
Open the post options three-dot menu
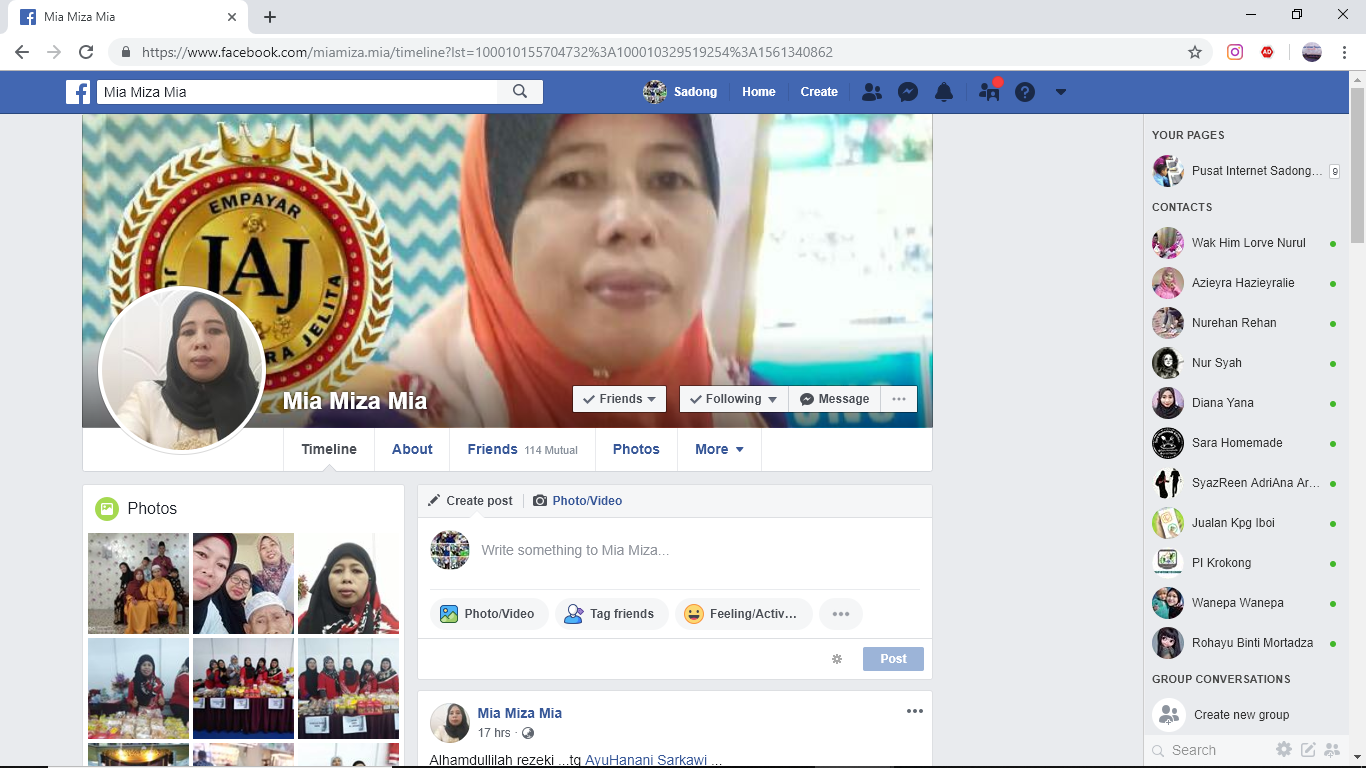[914, 711]
